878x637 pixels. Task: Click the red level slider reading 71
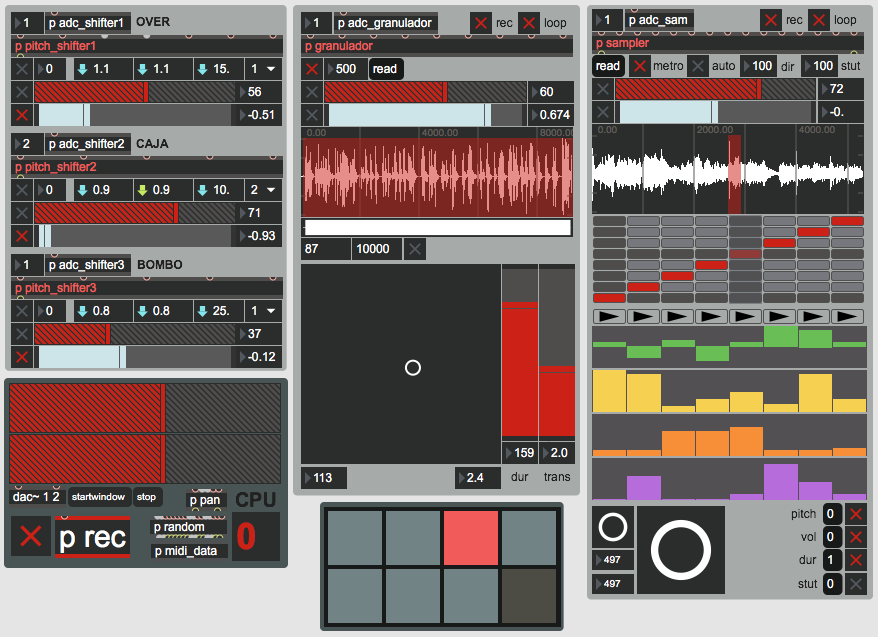click(135, 213)
